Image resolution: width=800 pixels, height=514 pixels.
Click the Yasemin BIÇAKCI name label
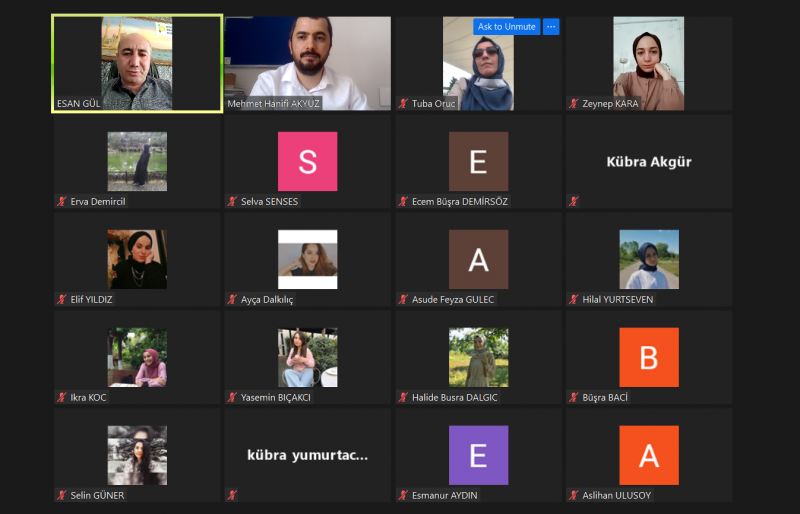point(275,397)
